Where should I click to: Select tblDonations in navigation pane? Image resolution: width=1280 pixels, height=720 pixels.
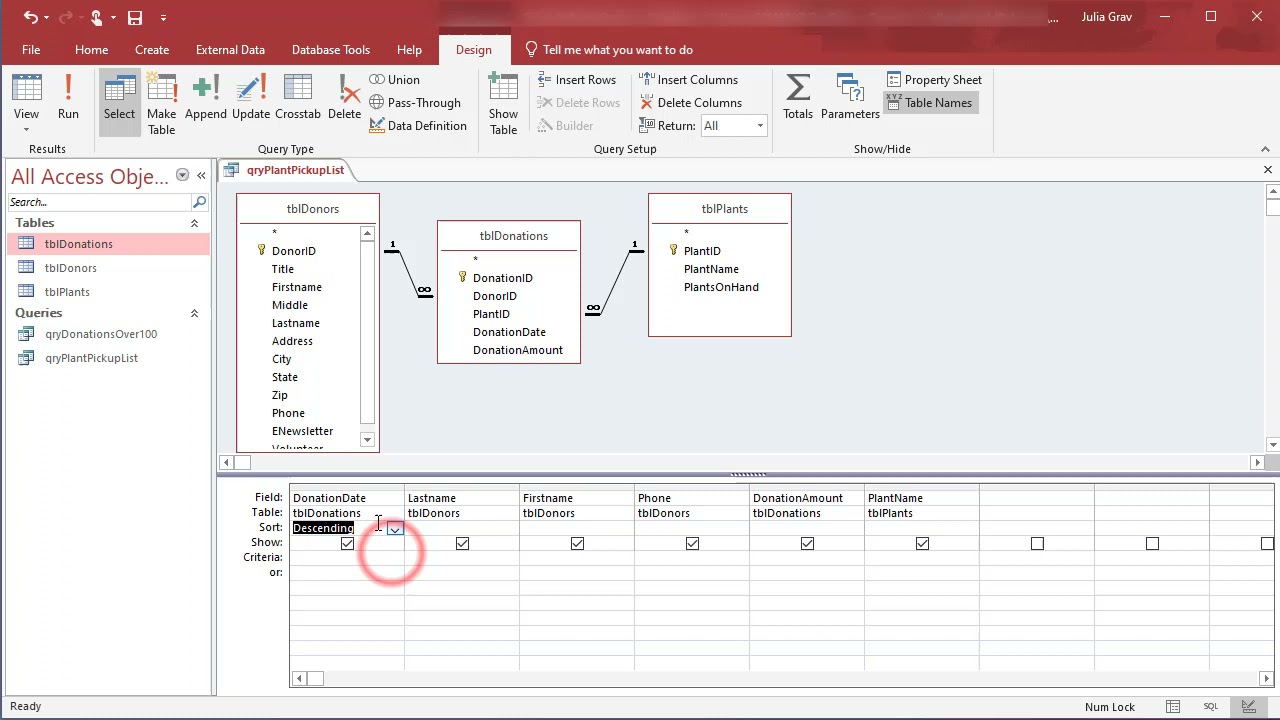click(x=108, y=244)
